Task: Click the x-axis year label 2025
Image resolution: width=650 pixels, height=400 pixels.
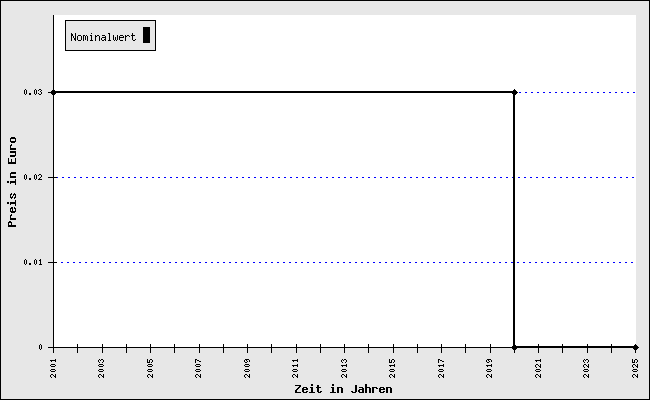Action: [x=635, y=368]
